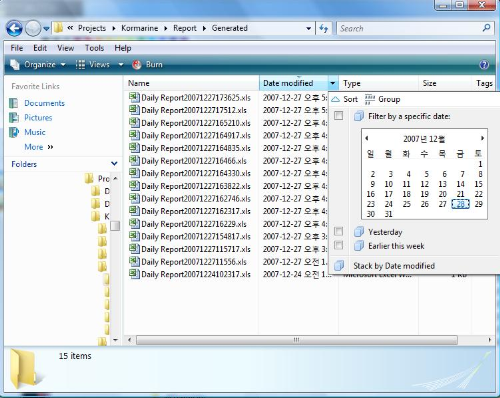Viewport: 500px width, 398px height.
Task: Select Daily Report20071227154817.xls file icon
Action: [x=134, y=236]
